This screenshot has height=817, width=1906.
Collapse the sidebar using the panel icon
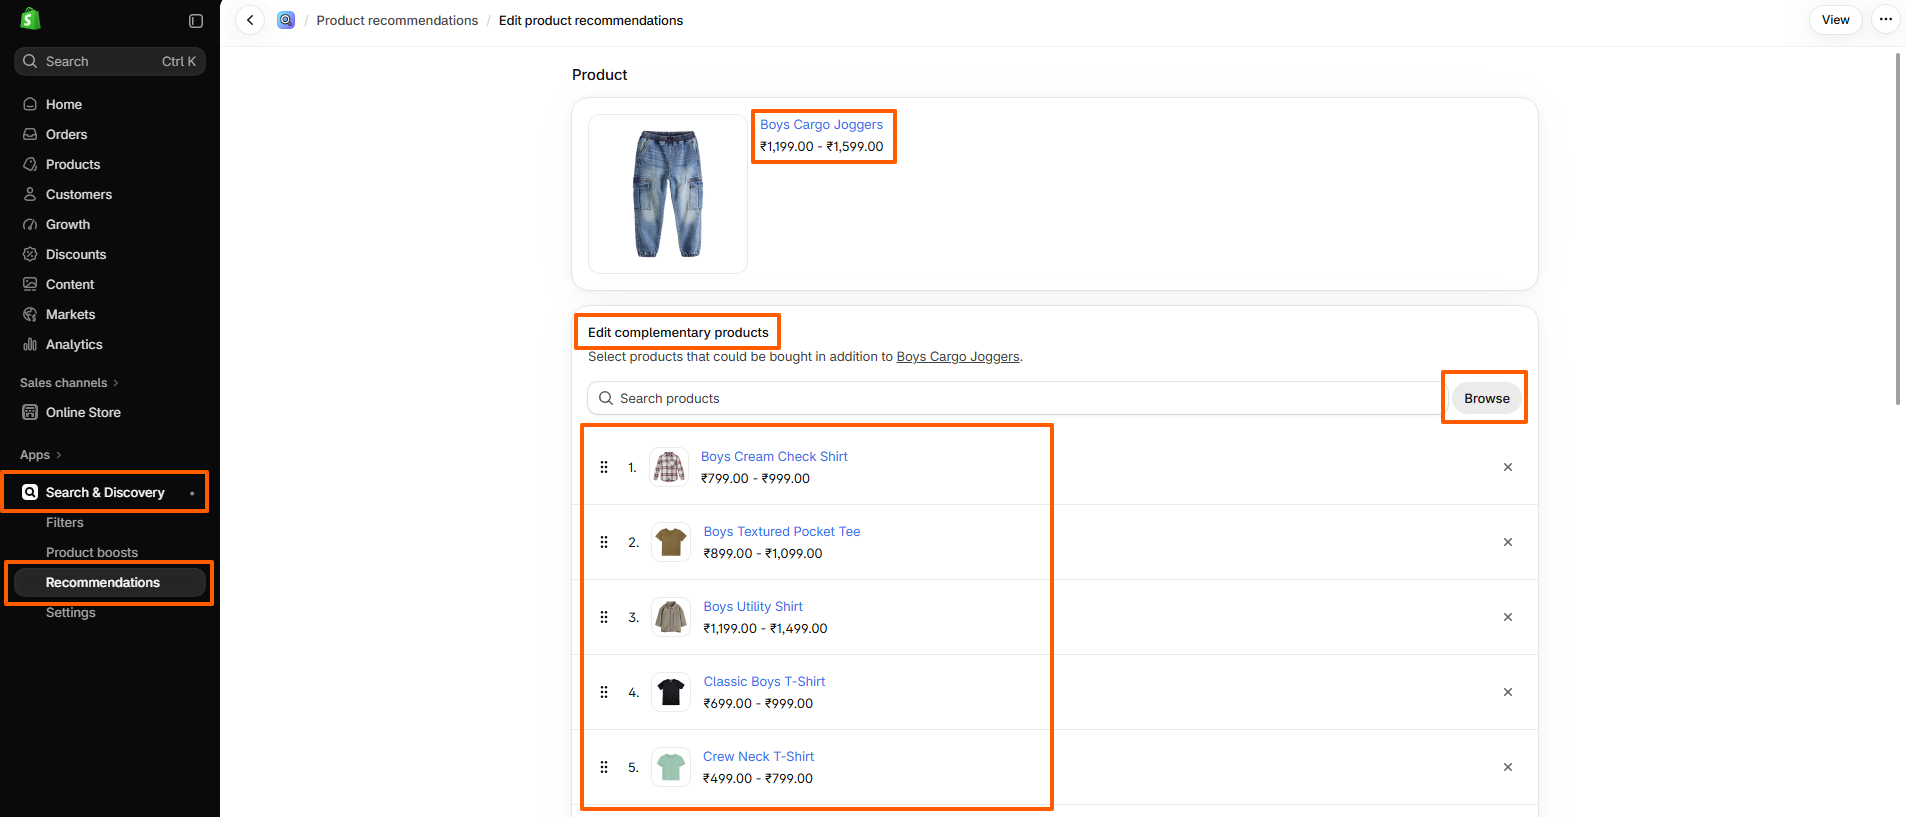click(x=196, y=21)
